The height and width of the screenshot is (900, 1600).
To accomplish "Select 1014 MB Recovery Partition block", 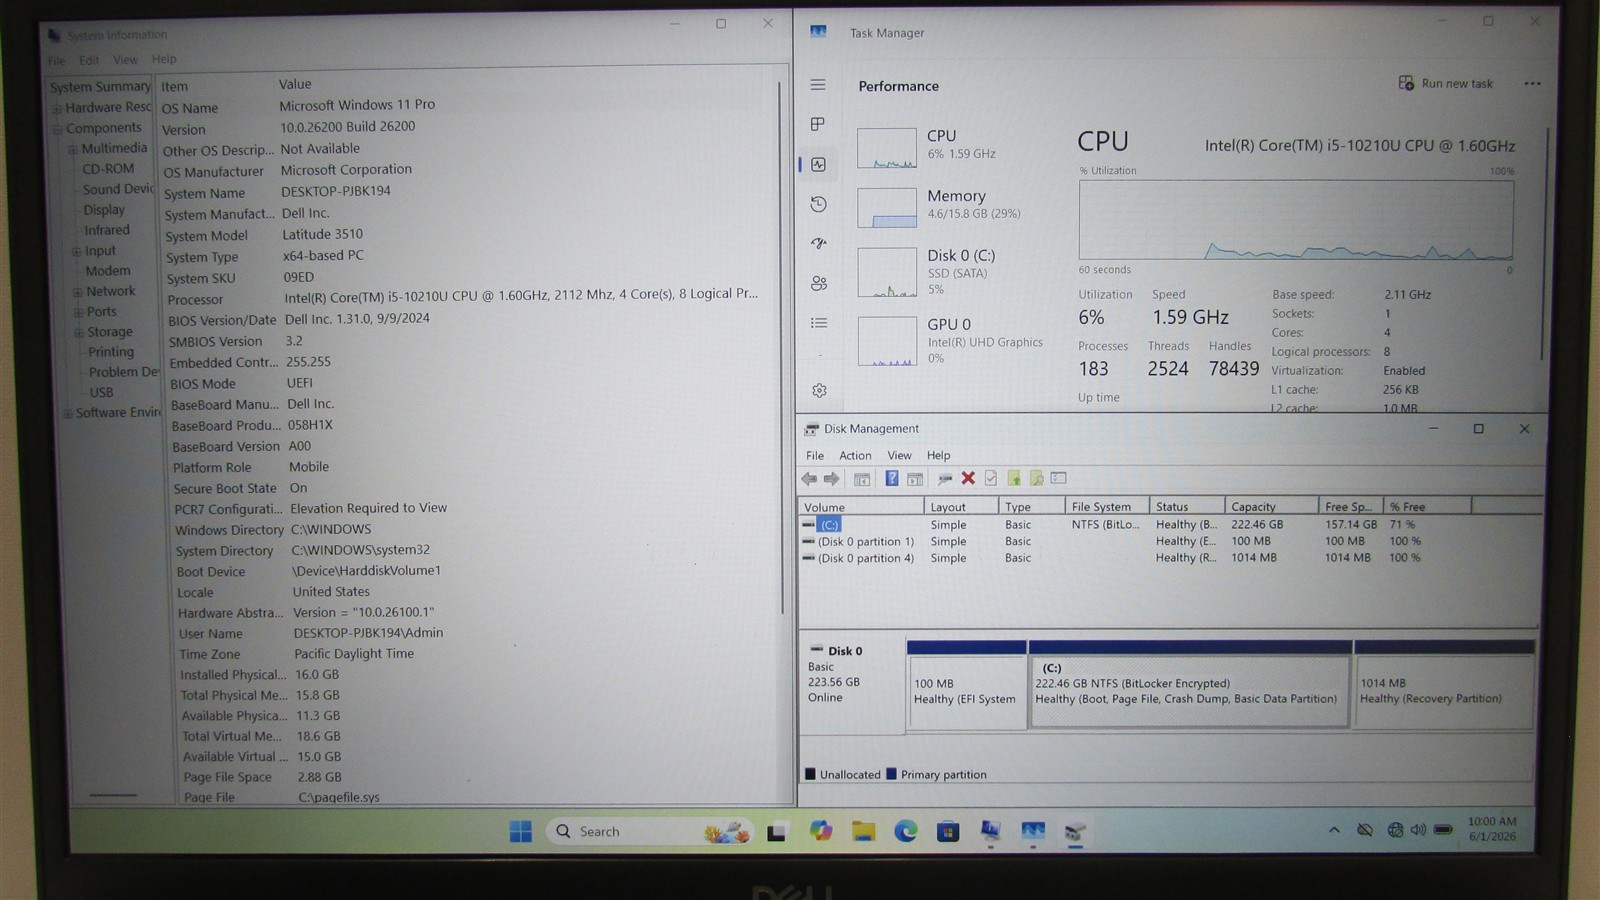I will tap(1444, 683).
